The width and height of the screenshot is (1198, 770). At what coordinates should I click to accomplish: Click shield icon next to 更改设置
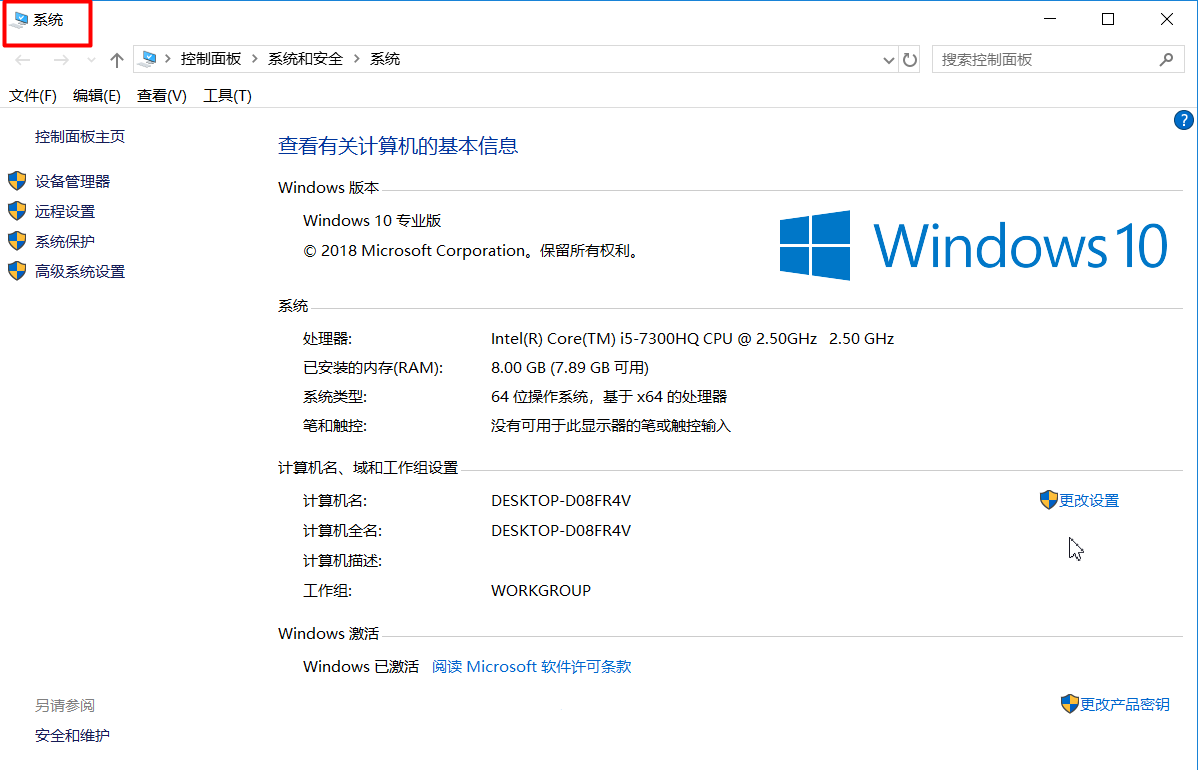pos(1049,500)
